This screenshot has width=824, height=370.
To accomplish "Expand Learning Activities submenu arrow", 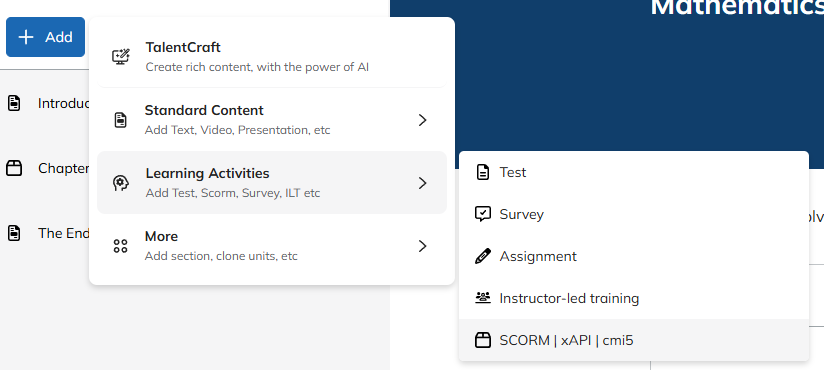I will 422,183.
